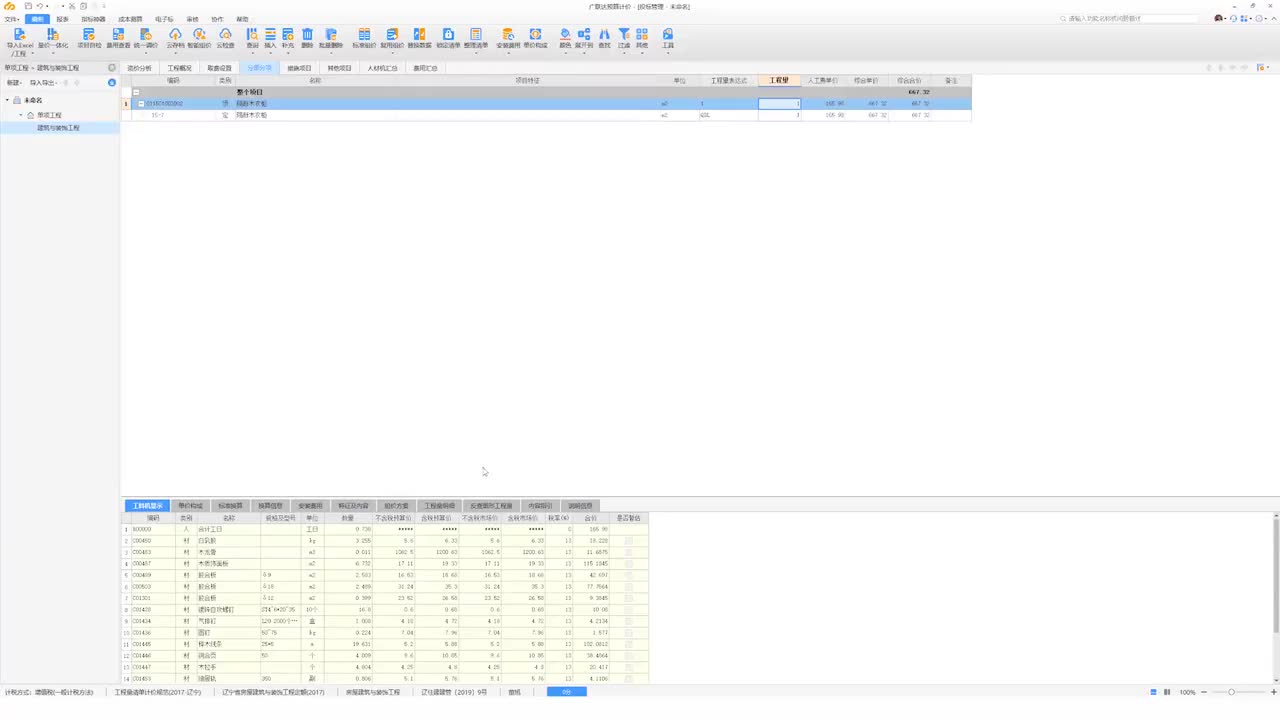Open the 量价一体化 tool
The image size is (1280, 720).
(53, 39)
